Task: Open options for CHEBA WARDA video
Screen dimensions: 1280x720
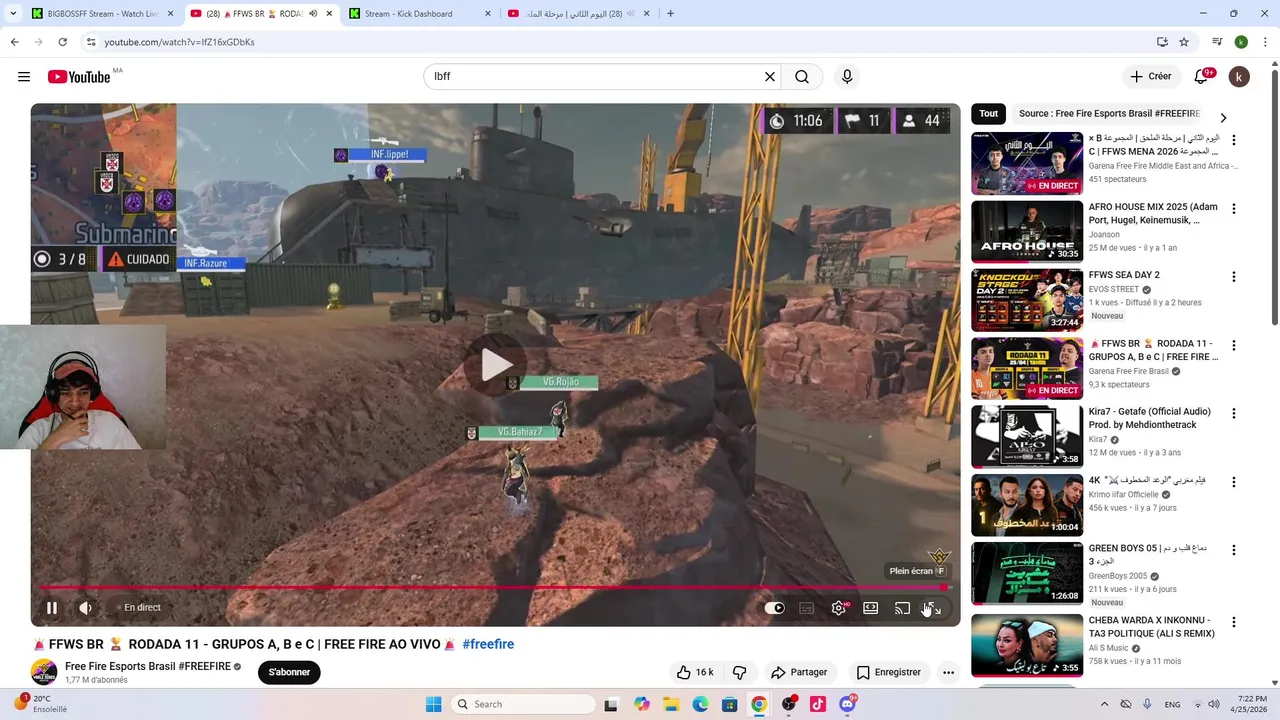Action: point(1233,622)
